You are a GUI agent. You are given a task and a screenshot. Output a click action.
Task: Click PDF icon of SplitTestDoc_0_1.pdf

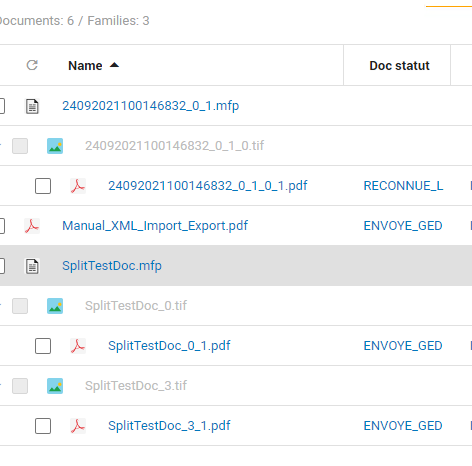pyautogui.click(x=78, y=346)
